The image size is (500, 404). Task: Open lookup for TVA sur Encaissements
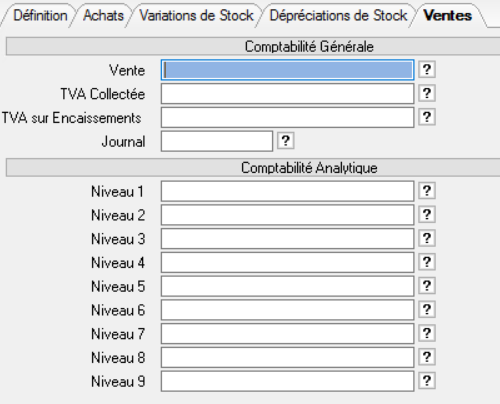427,117
